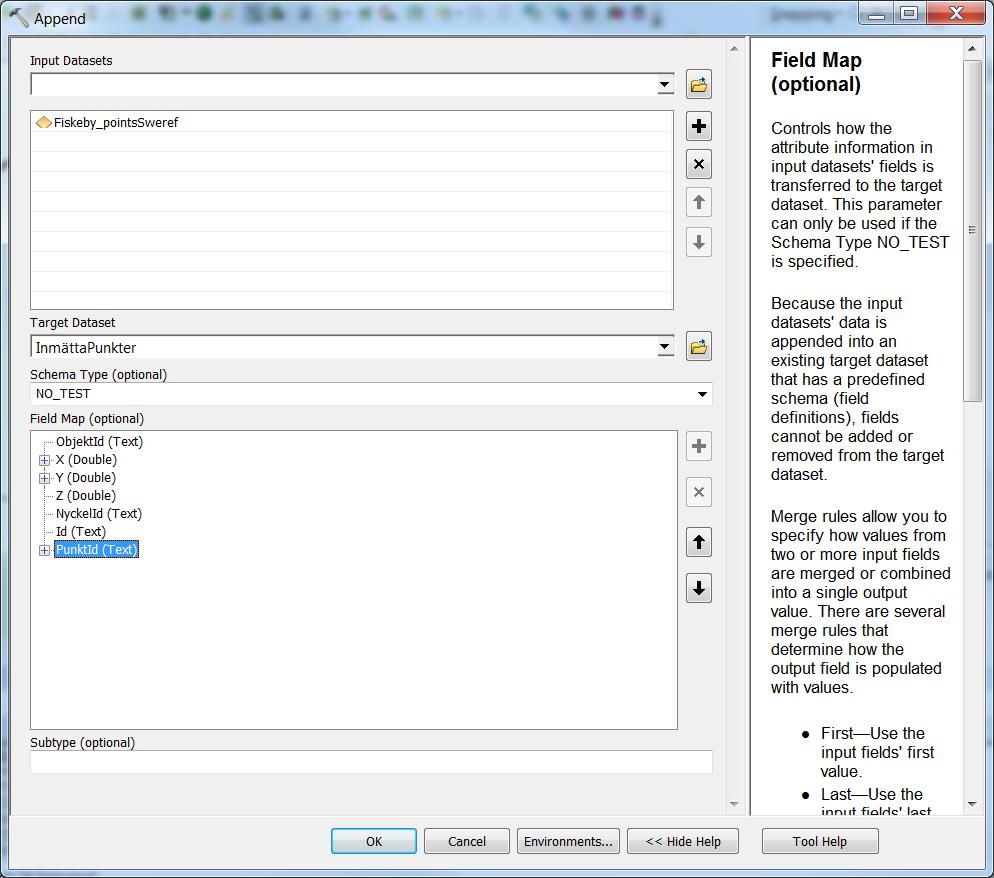Select Fiskeby_pointsSweref in input list

[x=116, y=122]
